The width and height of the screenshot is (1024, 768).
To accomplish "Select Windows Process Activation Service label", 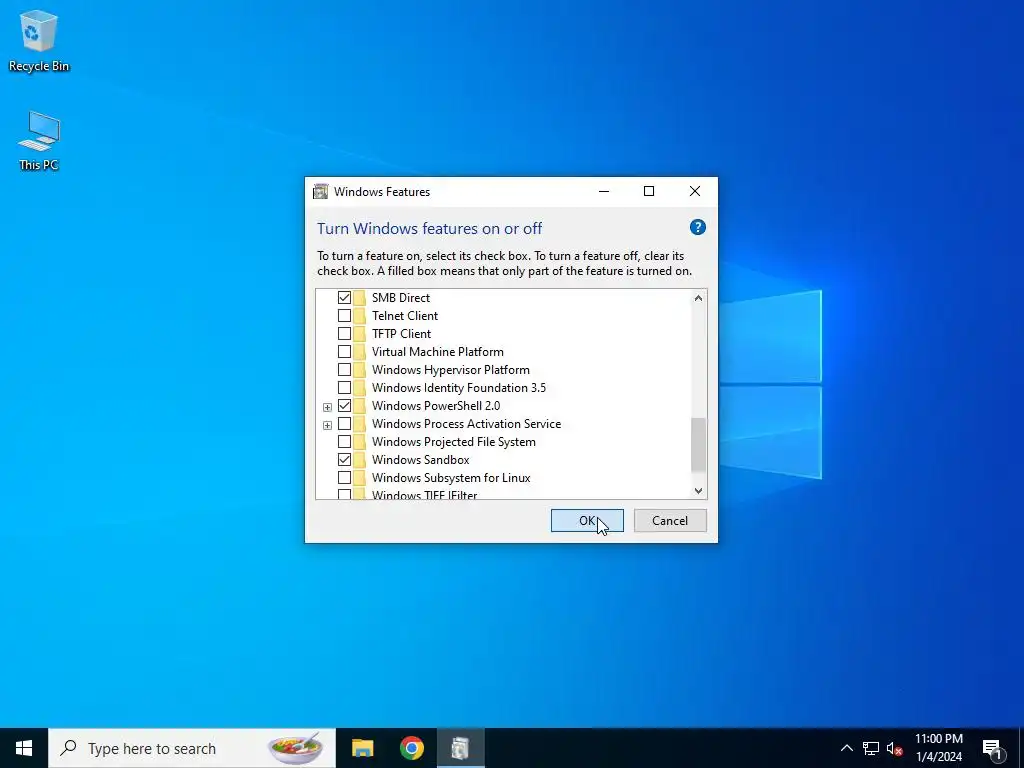I will pos(466,424).
